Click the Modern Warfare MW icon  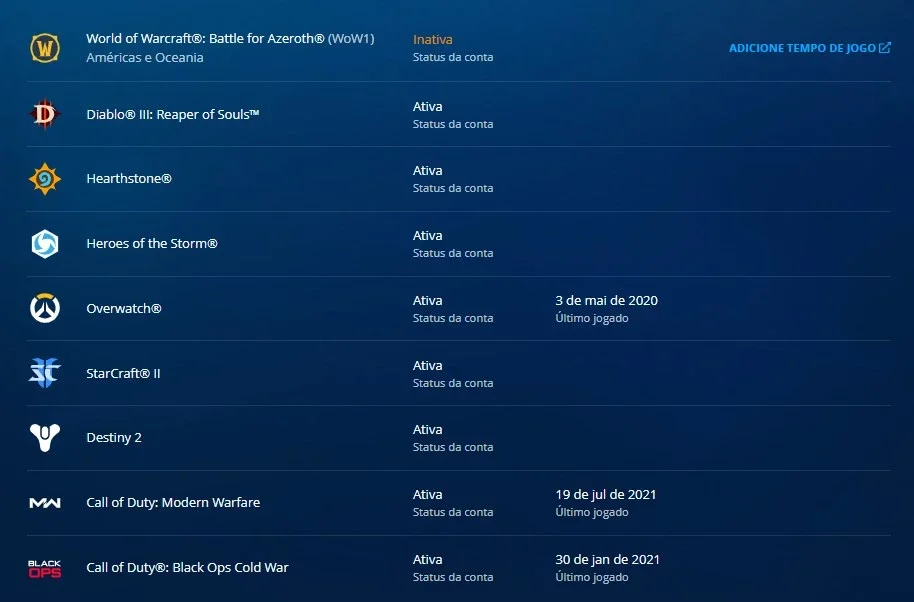coord(45,503)
